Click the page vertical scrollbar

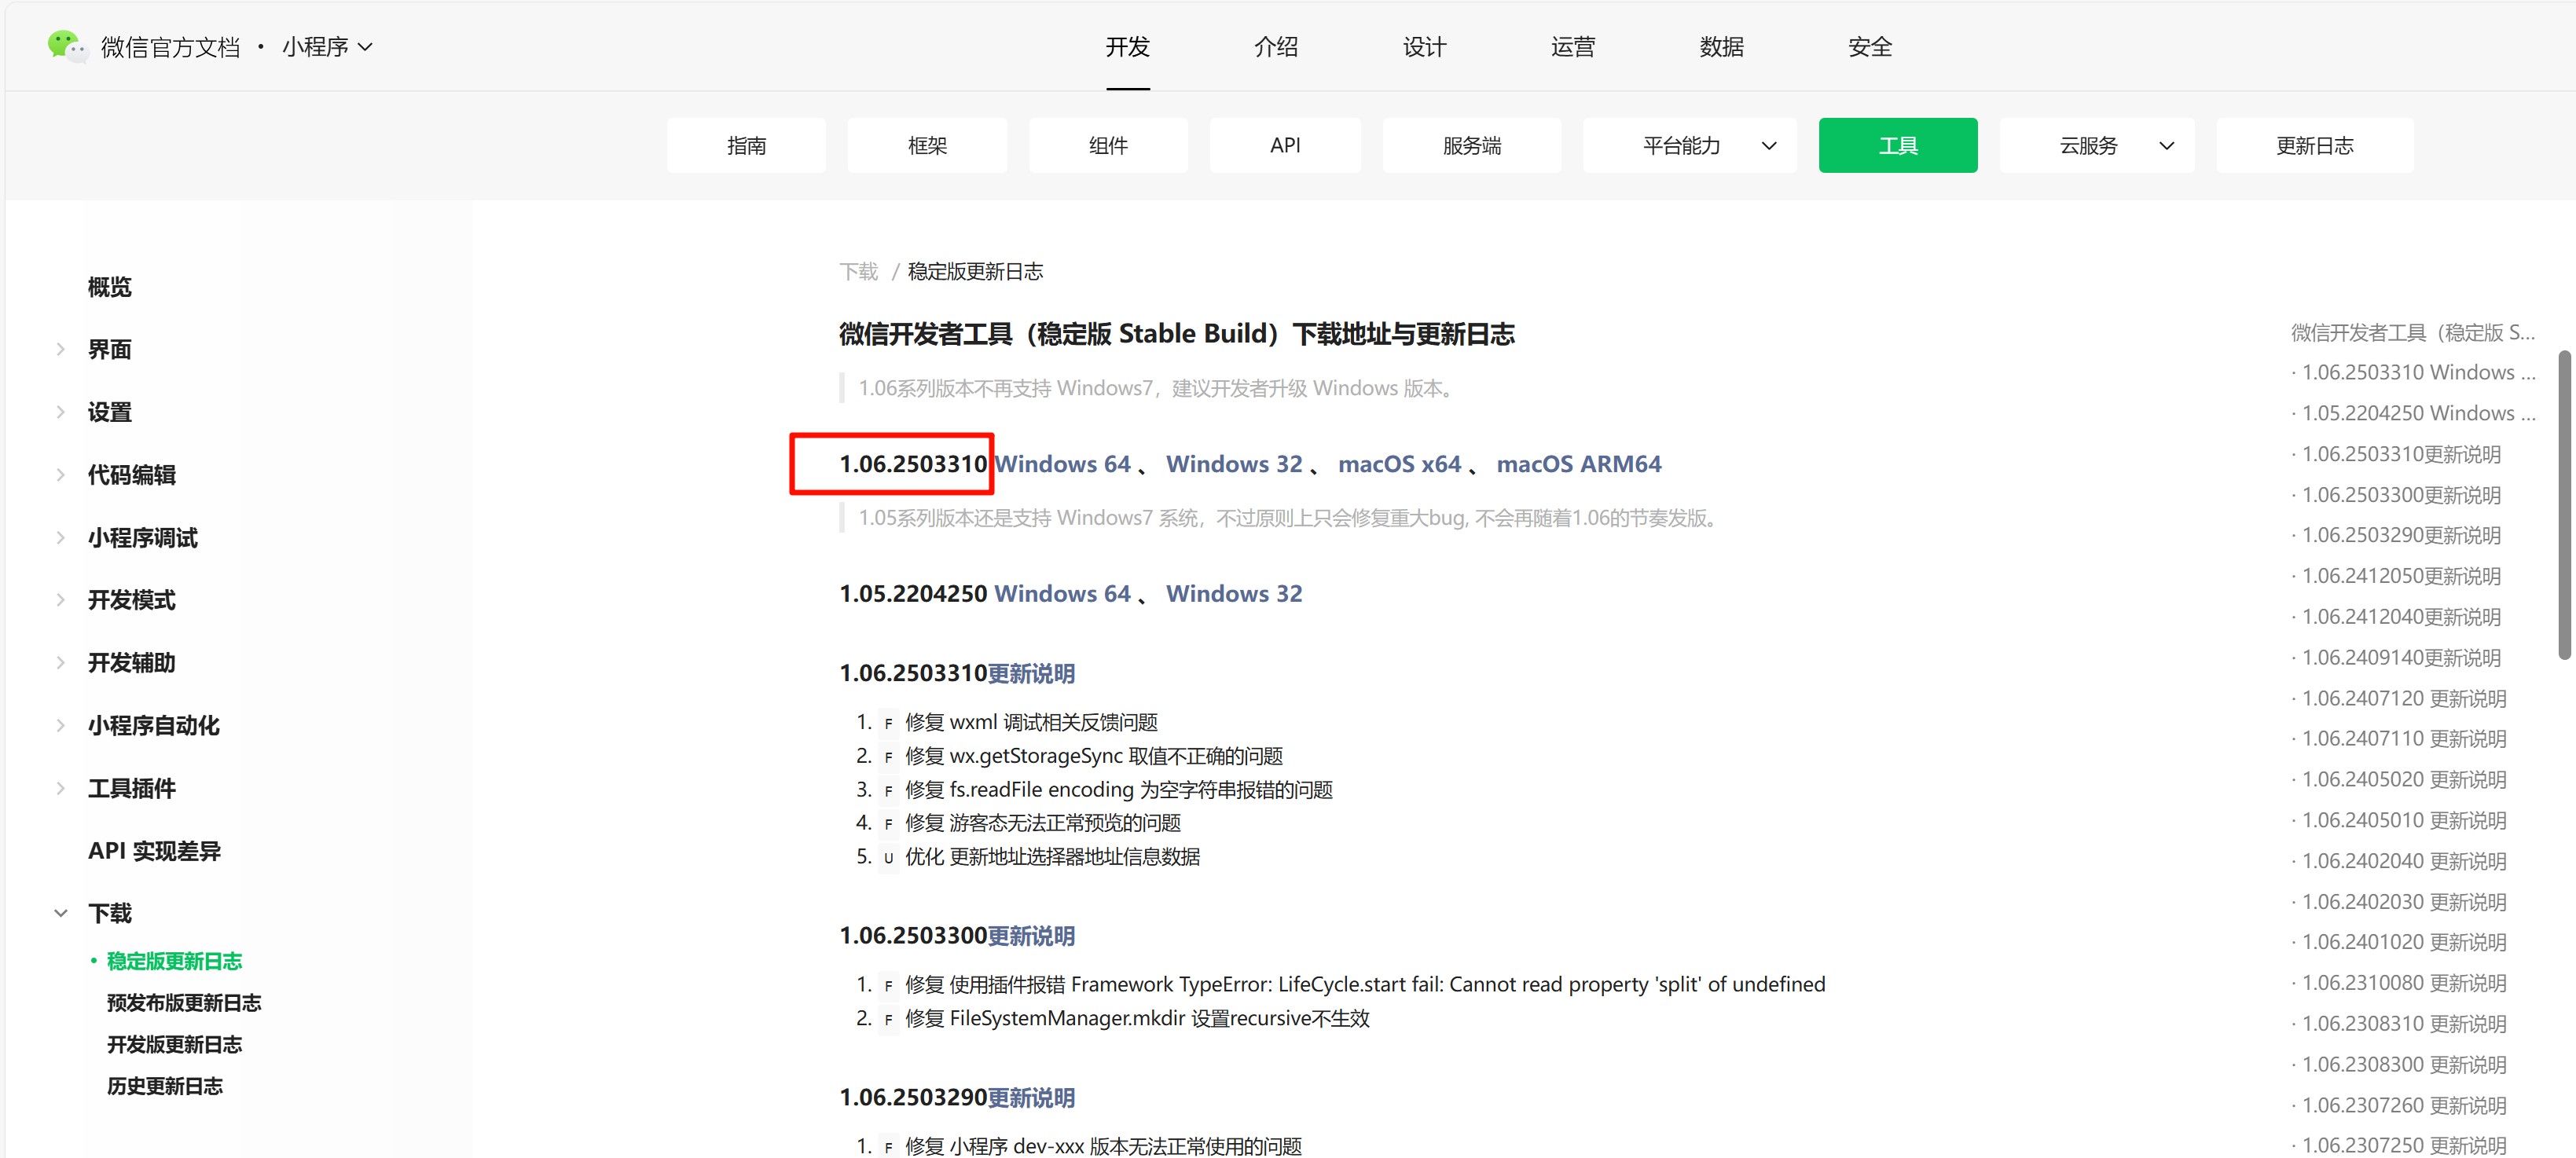[2565, 505]
